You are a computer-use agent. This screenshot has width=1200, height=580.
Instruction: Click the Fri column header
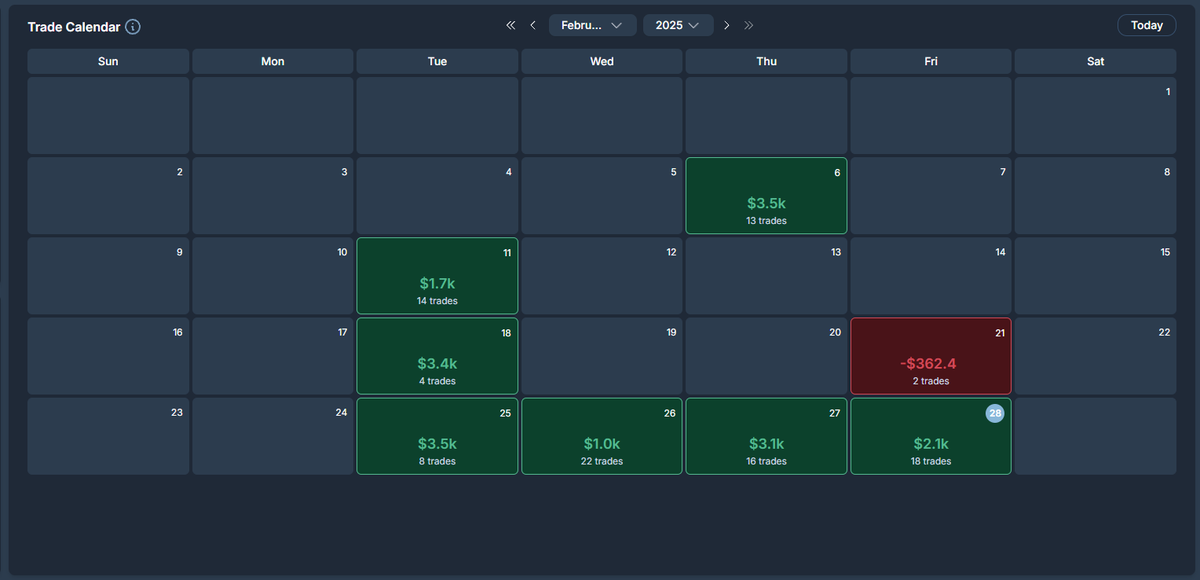pyautogui.click(x=931, y=61)
